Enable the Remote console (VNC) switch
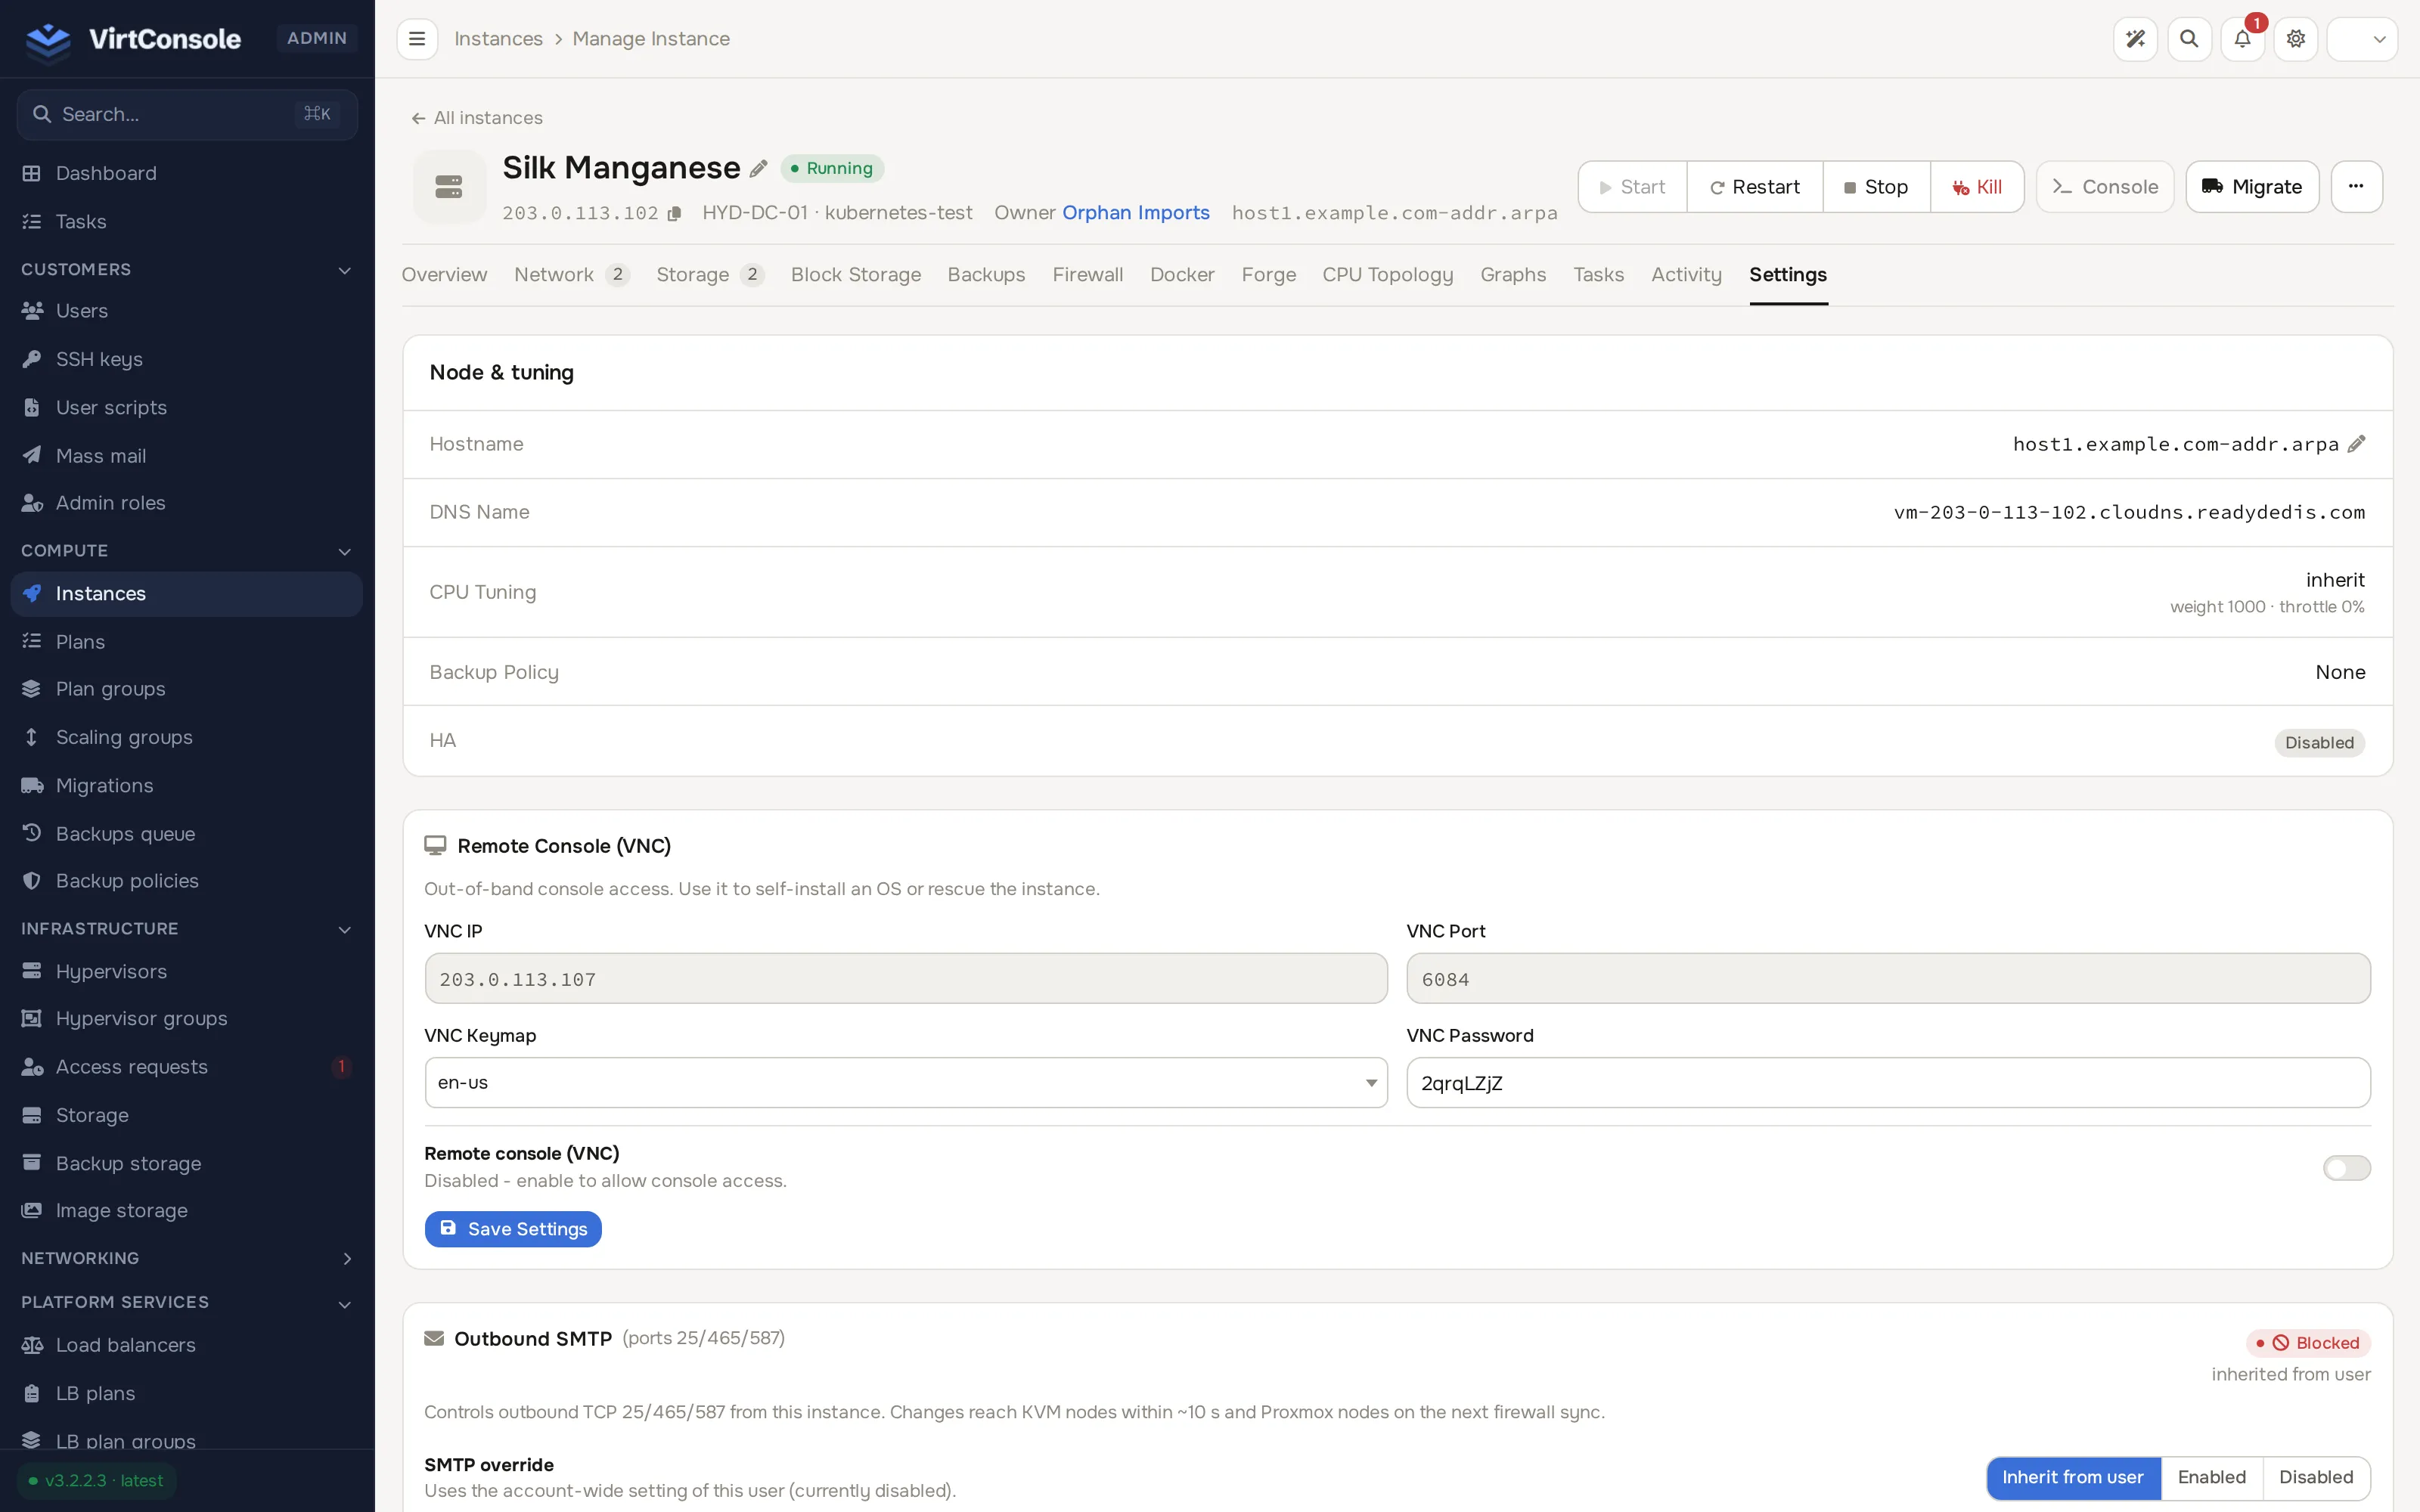The width and height of the screenshot is (2420, 1512). click(x=2346, y=1168)
